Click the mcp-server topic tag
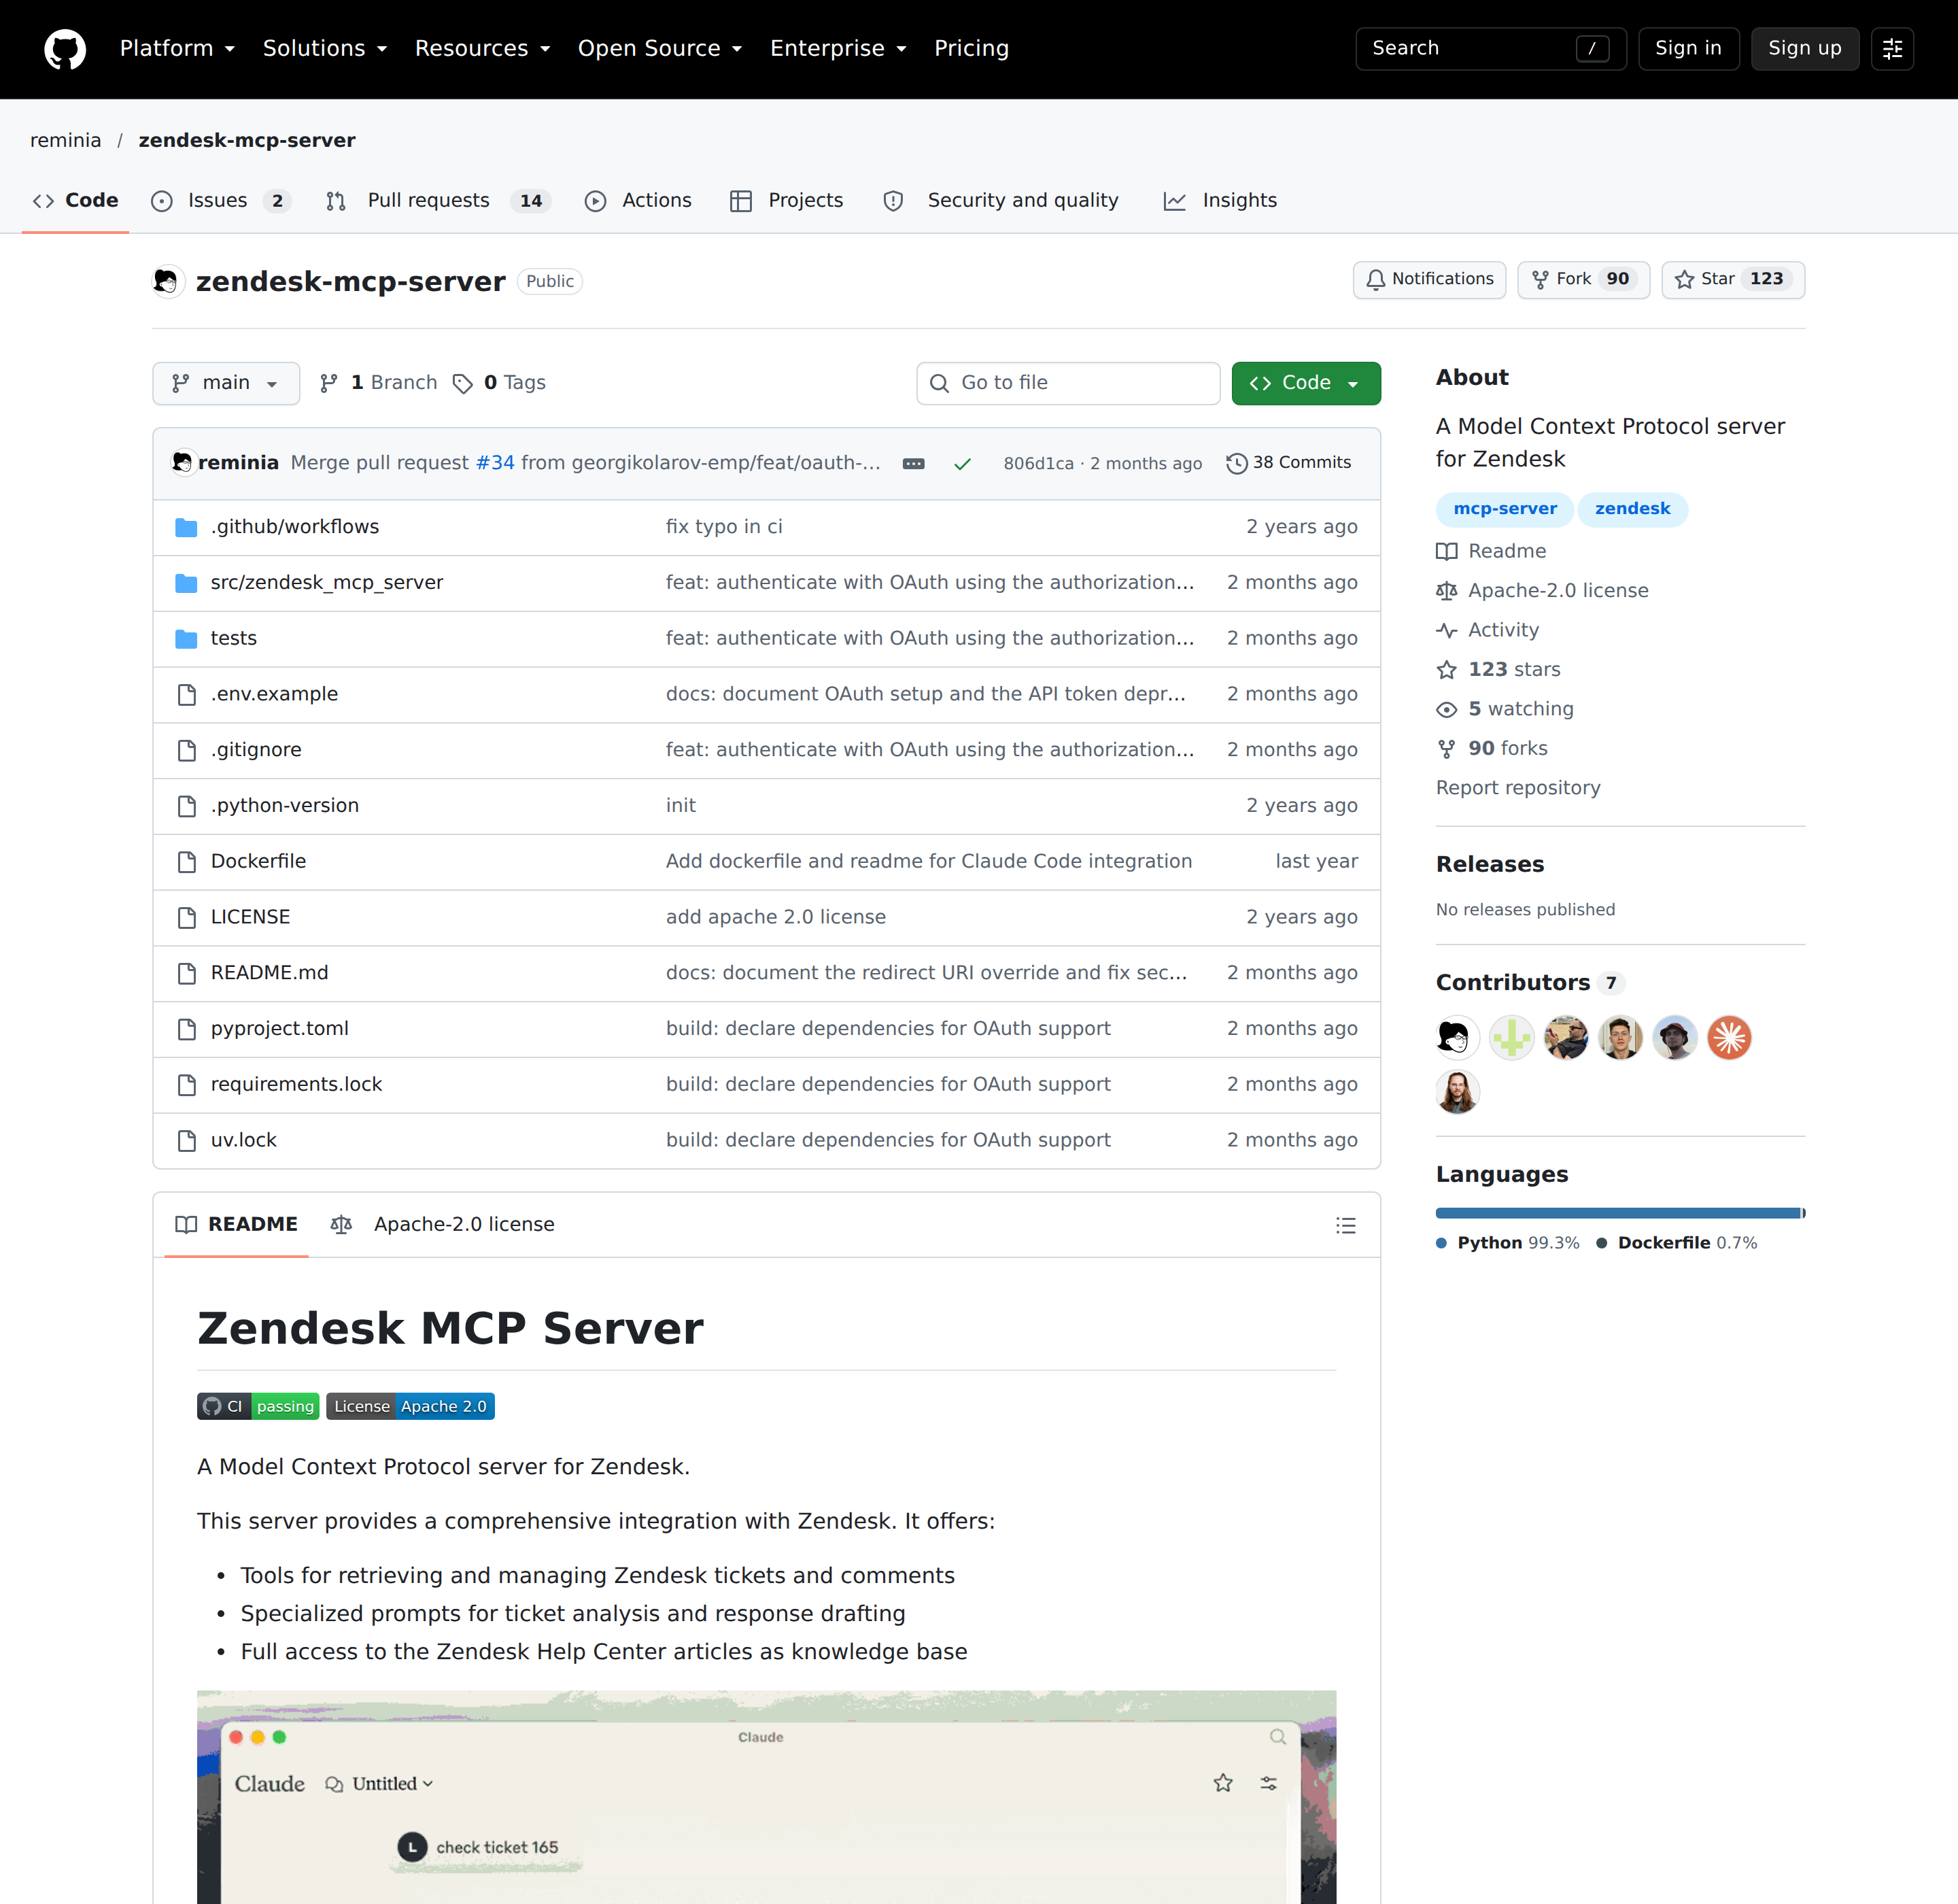This screenshot has height=1904, width=1958. click(1504, 509)
